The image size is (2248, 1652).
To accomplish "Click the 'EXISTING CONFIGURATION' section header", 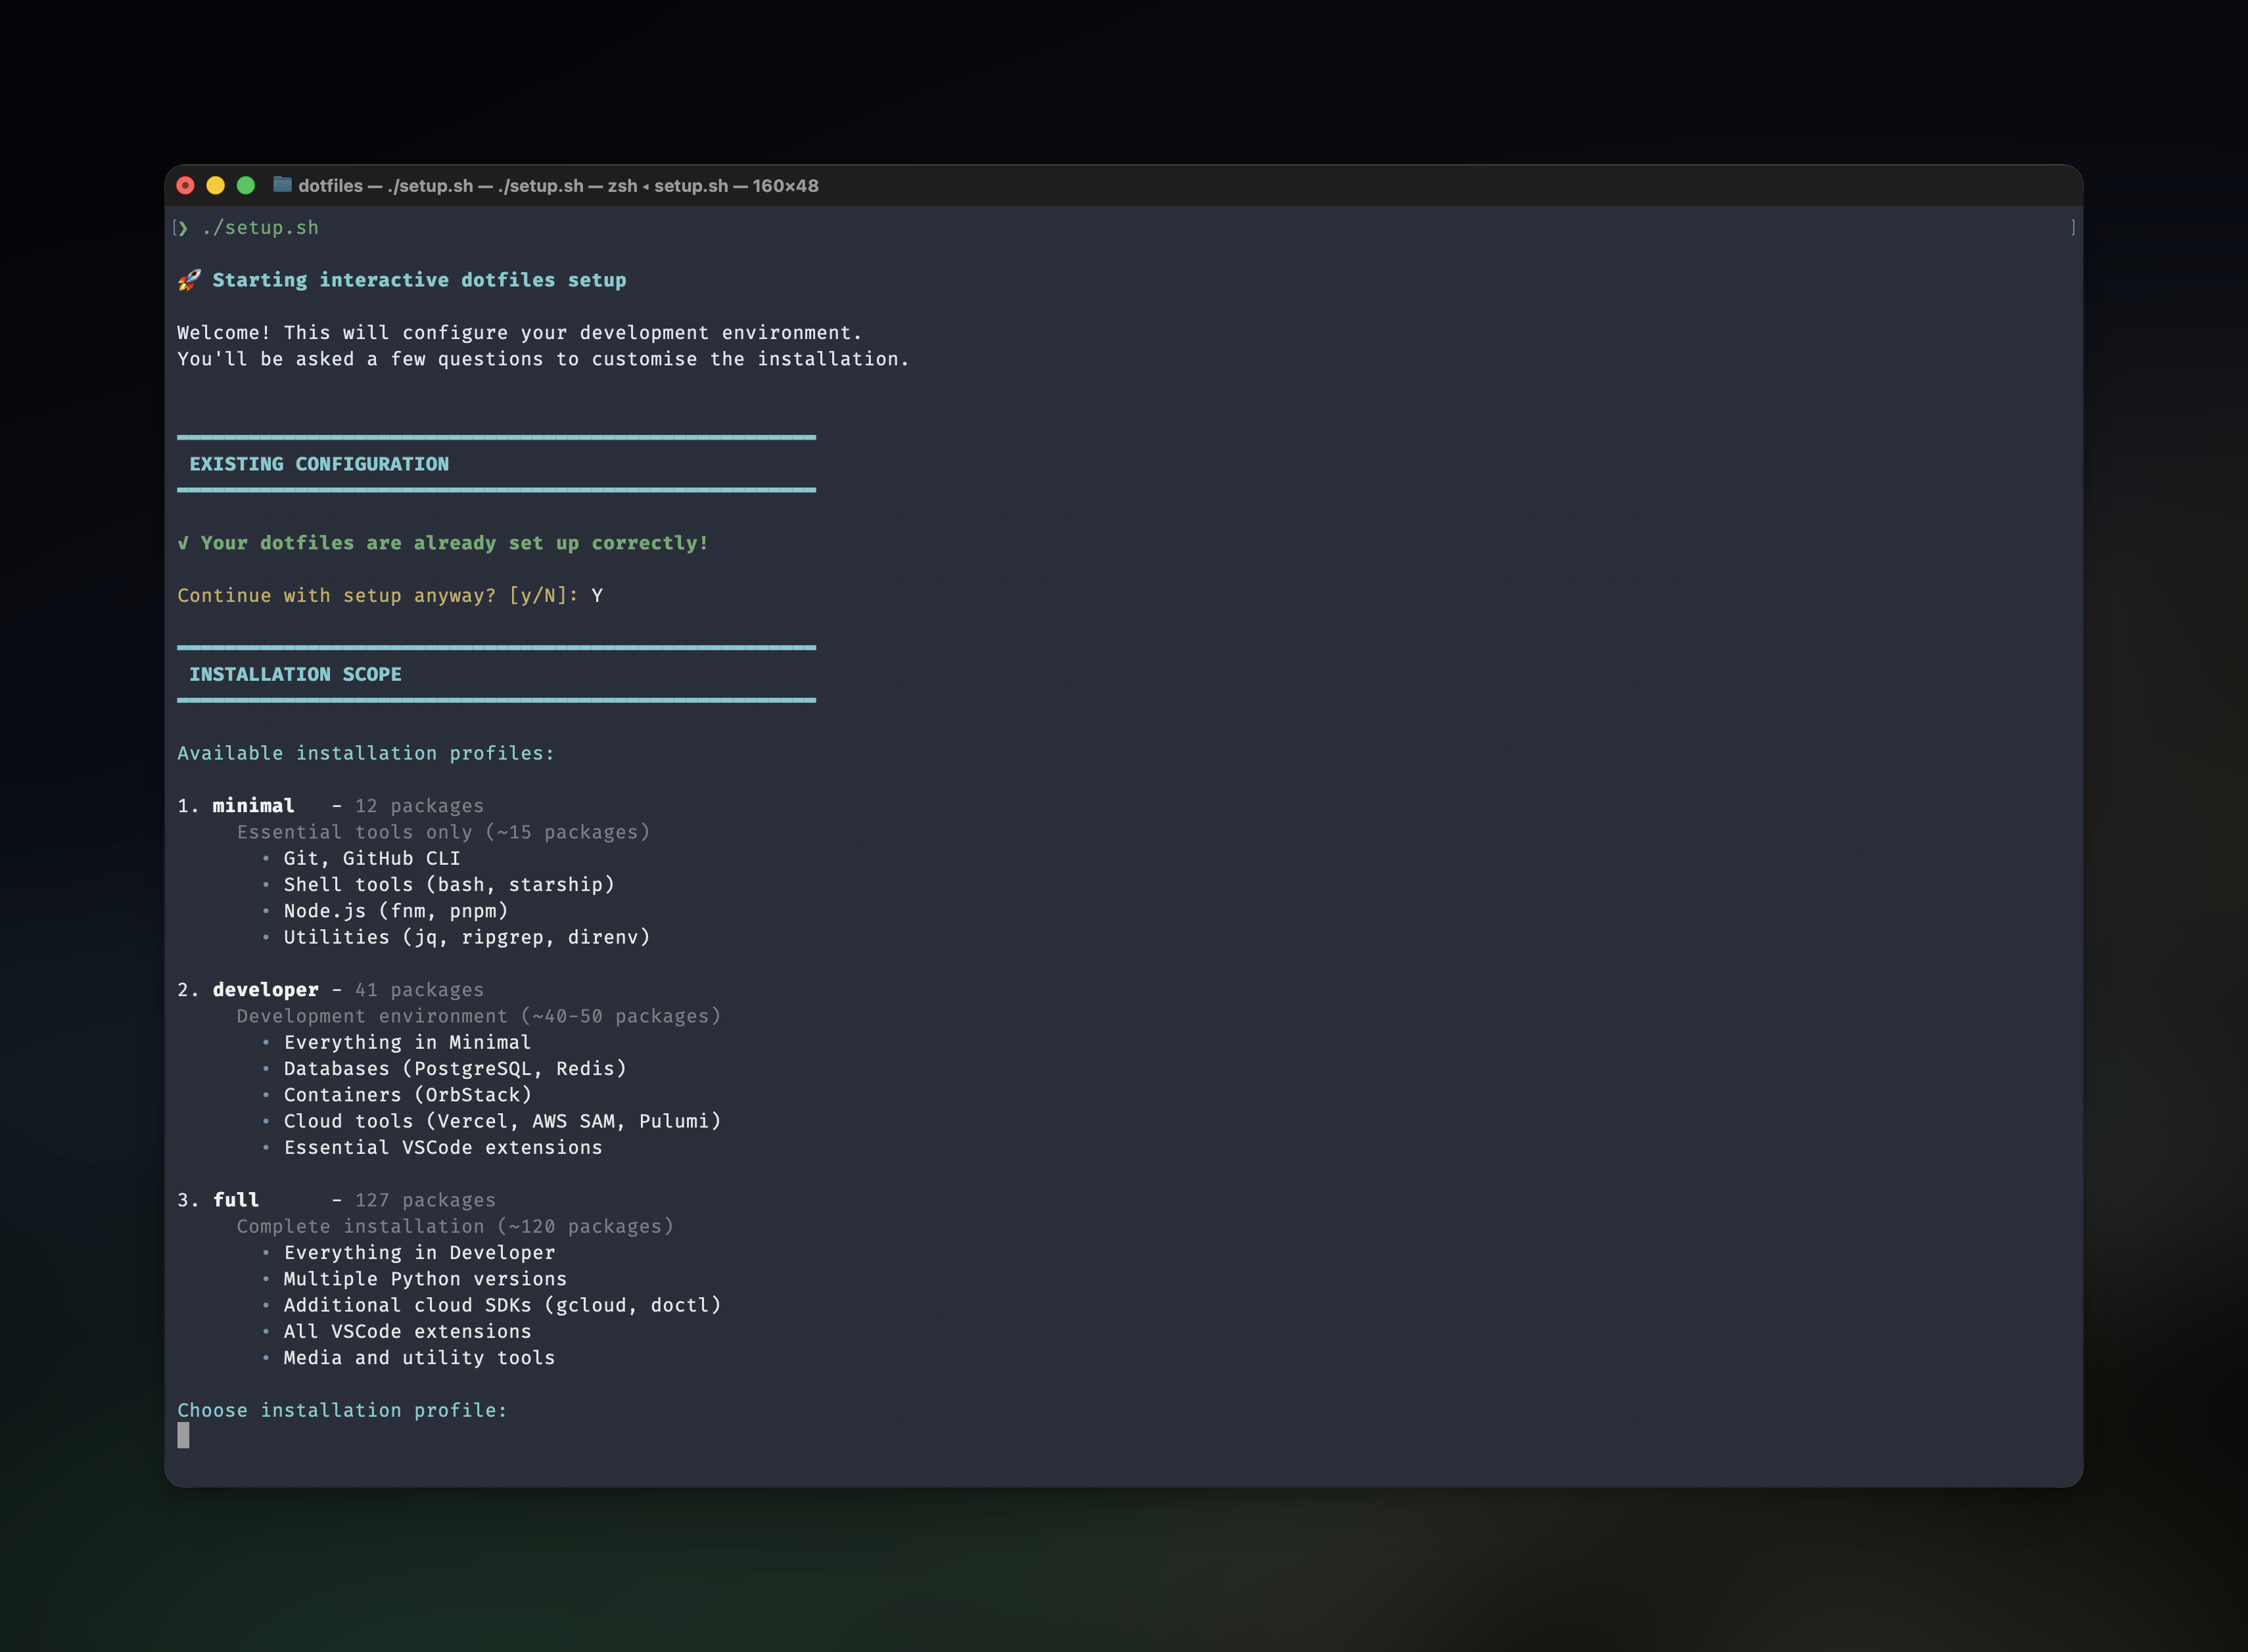I will [x=319, y=464].
